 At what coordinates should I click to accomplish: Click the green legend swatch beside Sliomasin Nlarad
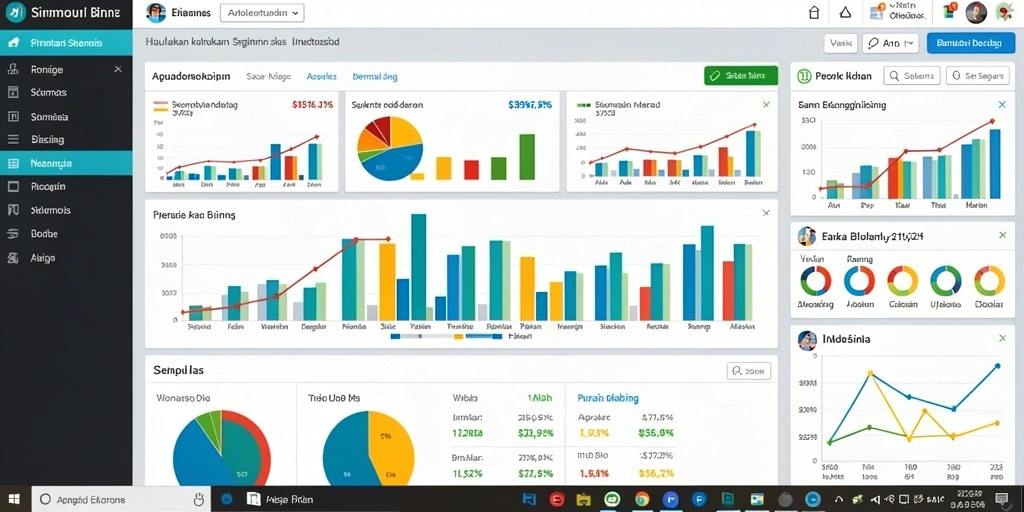(584, 104)
